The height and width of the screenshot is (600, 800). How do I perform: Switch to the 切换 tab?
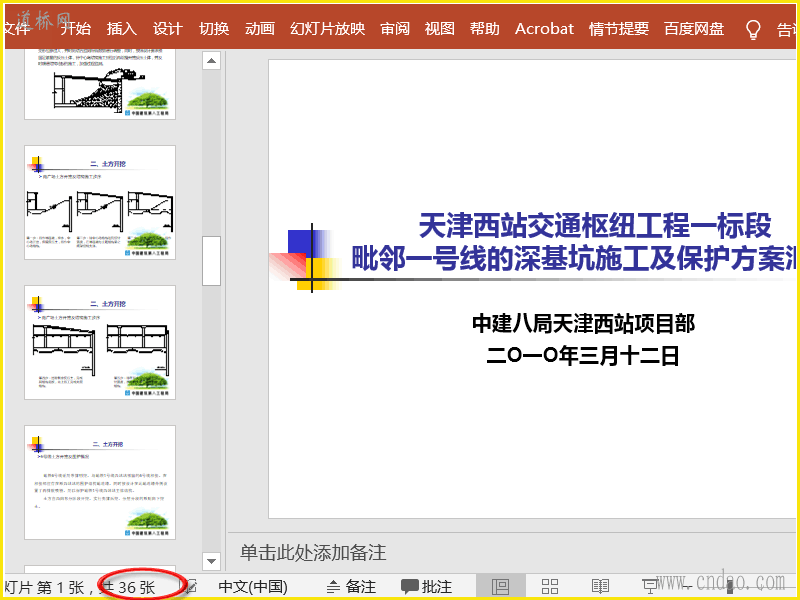coord(214,29)
